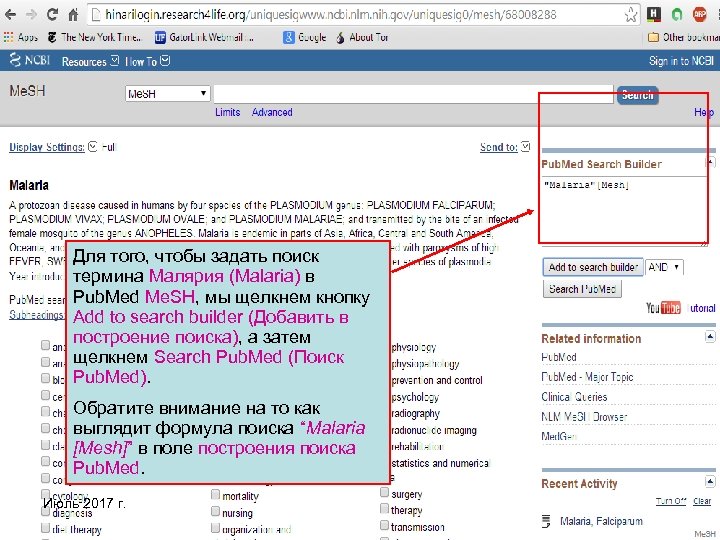Open the How To menu
The height and width of the screenshot is (540, 720).
coord(147,61)
